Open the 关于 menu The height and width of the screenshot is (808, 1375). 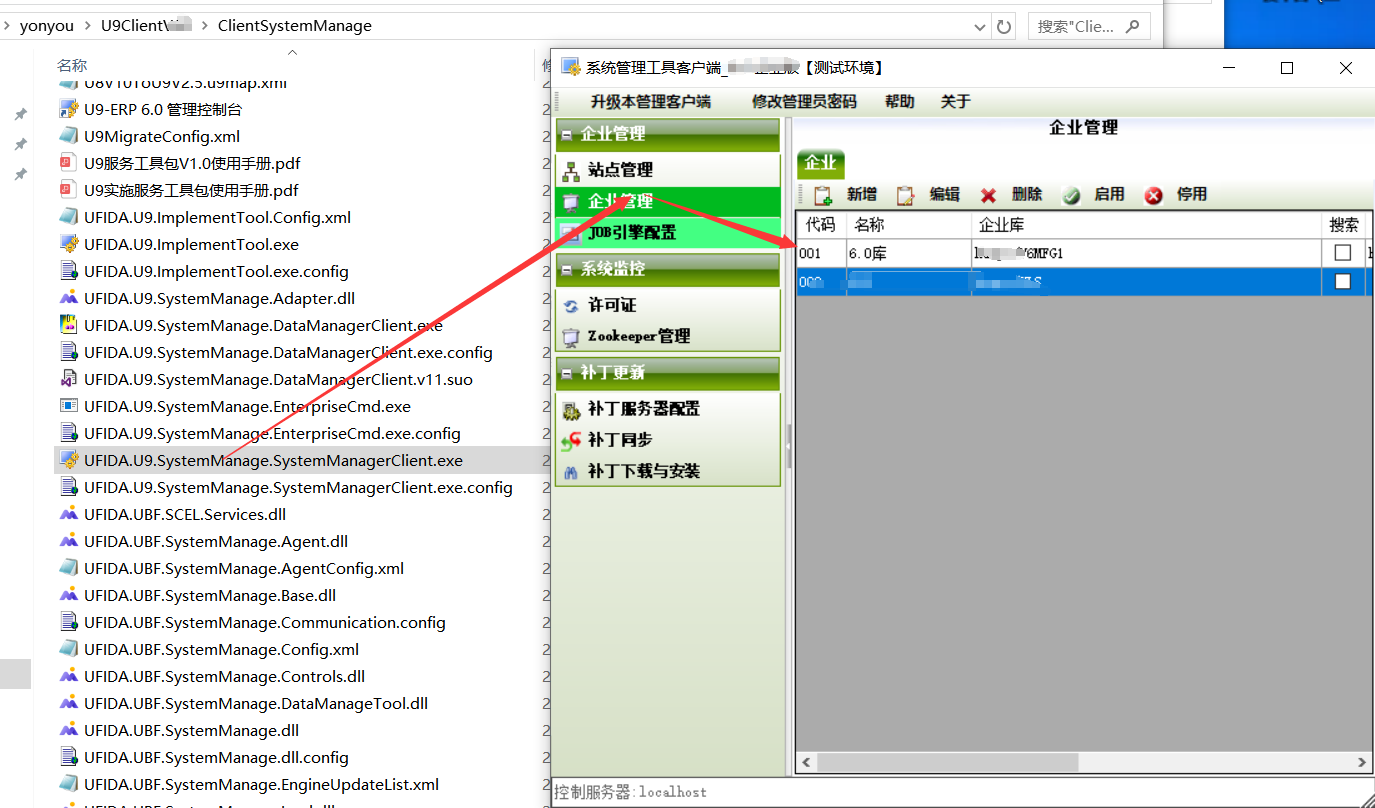(956, 102)
